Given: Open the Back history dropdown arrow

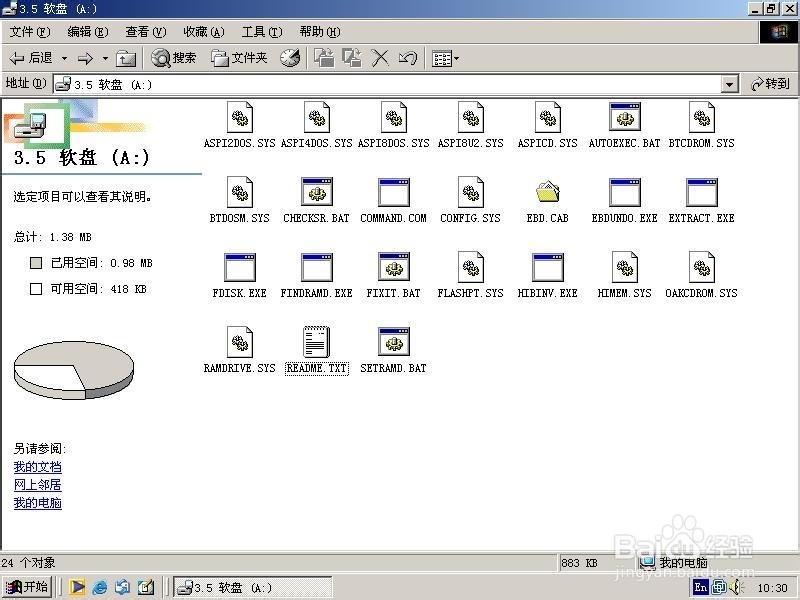Looking at the screenshot, I should [x=64, y=59].
